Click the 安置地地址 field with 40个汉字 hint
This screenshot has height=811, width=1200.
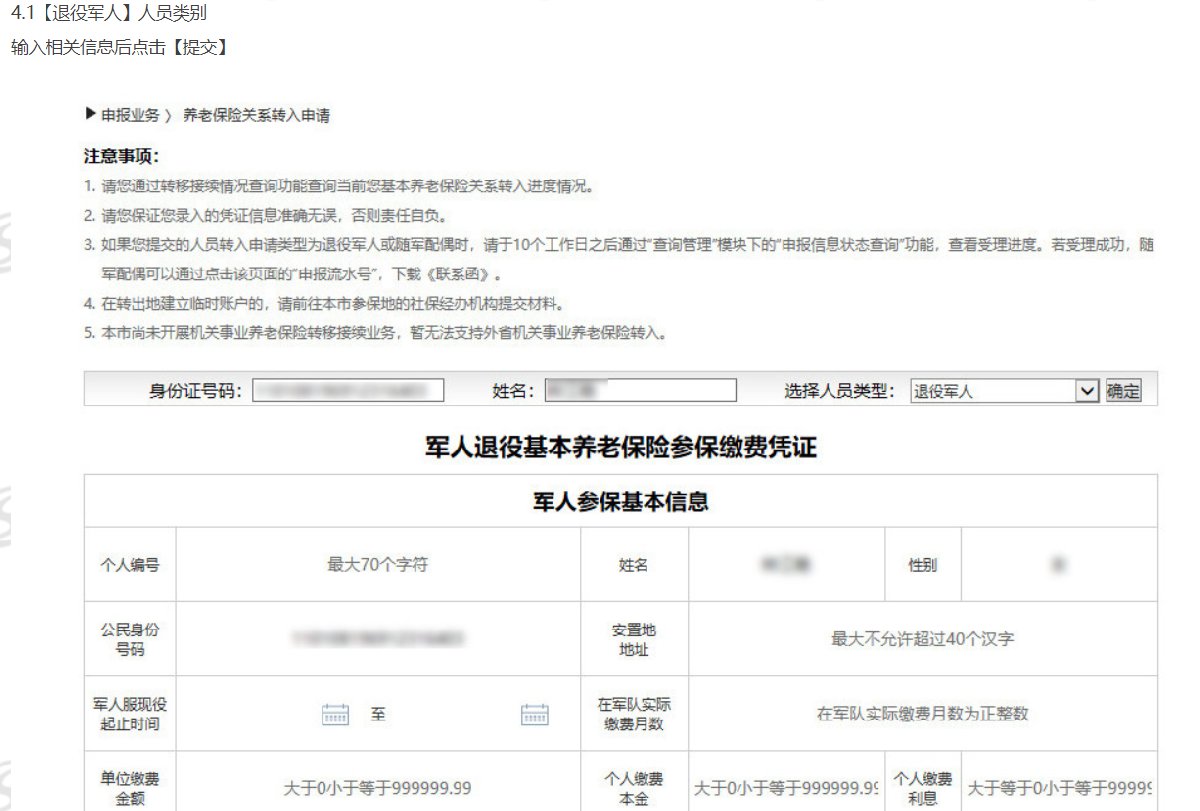point(922,638)
